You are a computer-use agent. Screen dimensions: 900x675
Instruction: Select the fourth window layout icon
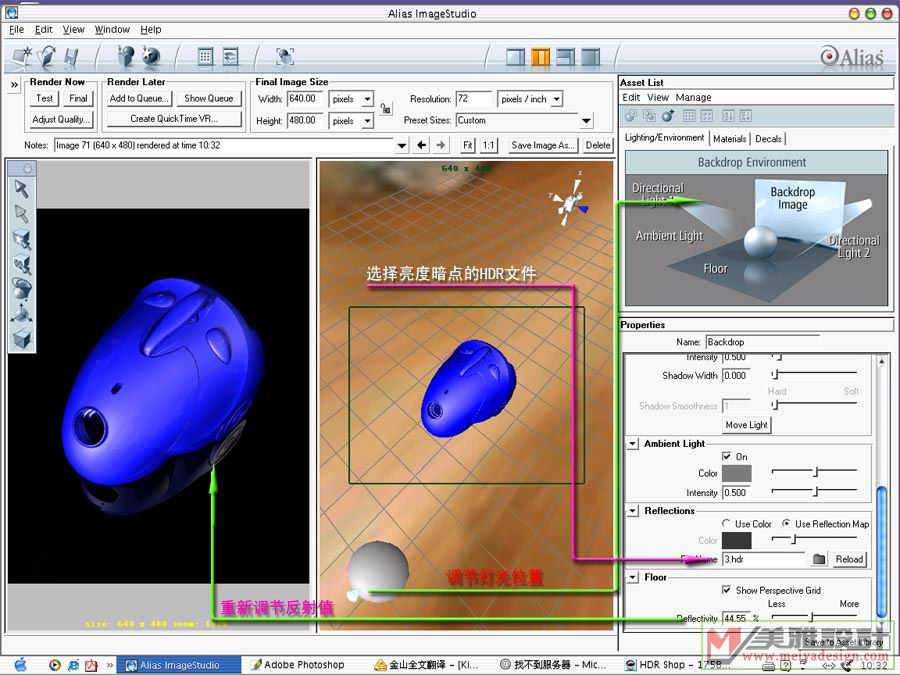[x=590, y=57]
